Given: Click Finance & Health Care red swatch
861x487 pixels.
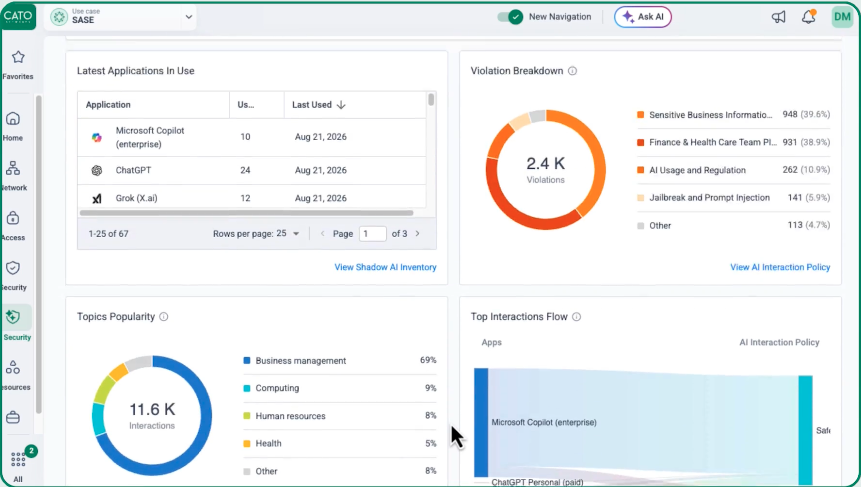Looking at the screenshot, I should tap(640, 142).
